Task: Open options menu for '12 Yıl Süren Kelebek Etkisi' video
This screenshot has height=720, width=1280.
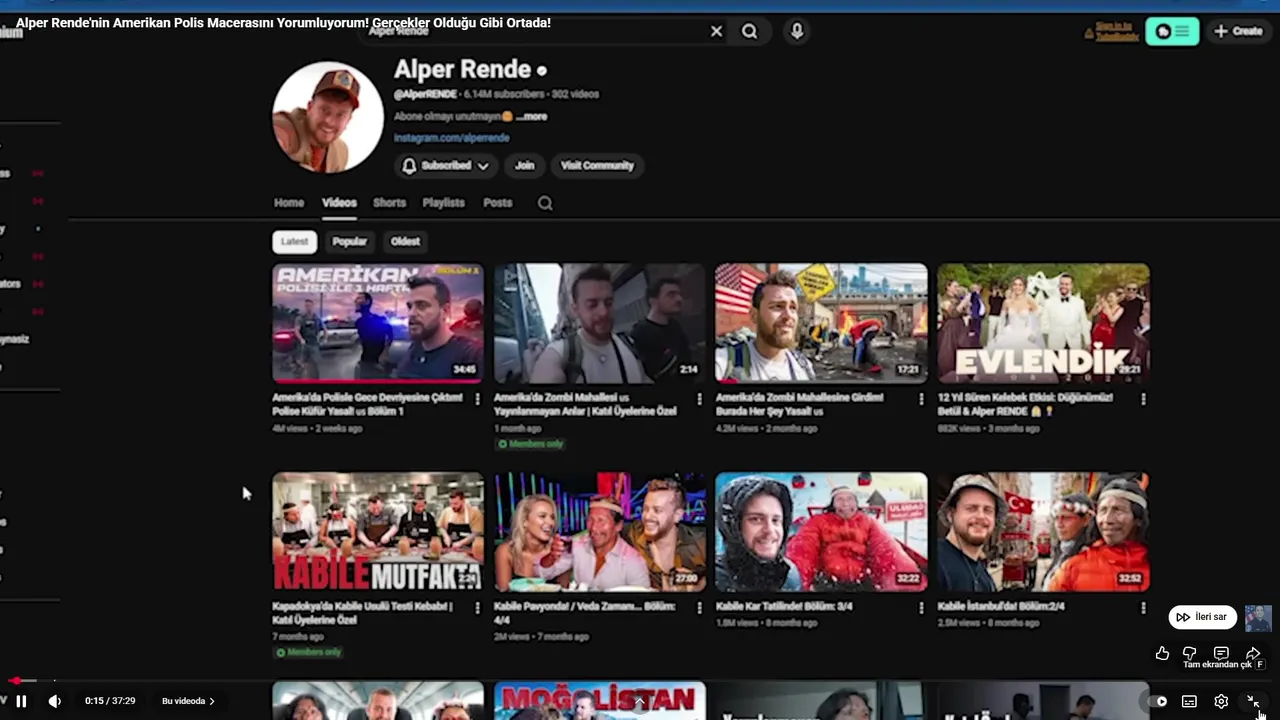Action: [x=1143, y=399]
